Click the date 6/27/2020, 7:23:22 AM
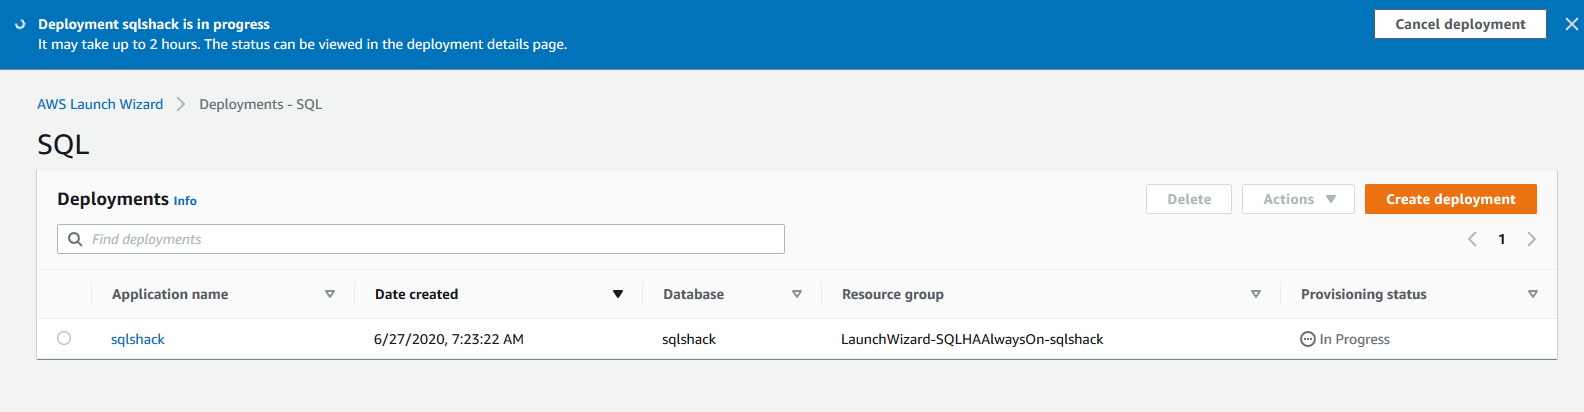The image size is (1584, 412). click(x=449, y=339)
